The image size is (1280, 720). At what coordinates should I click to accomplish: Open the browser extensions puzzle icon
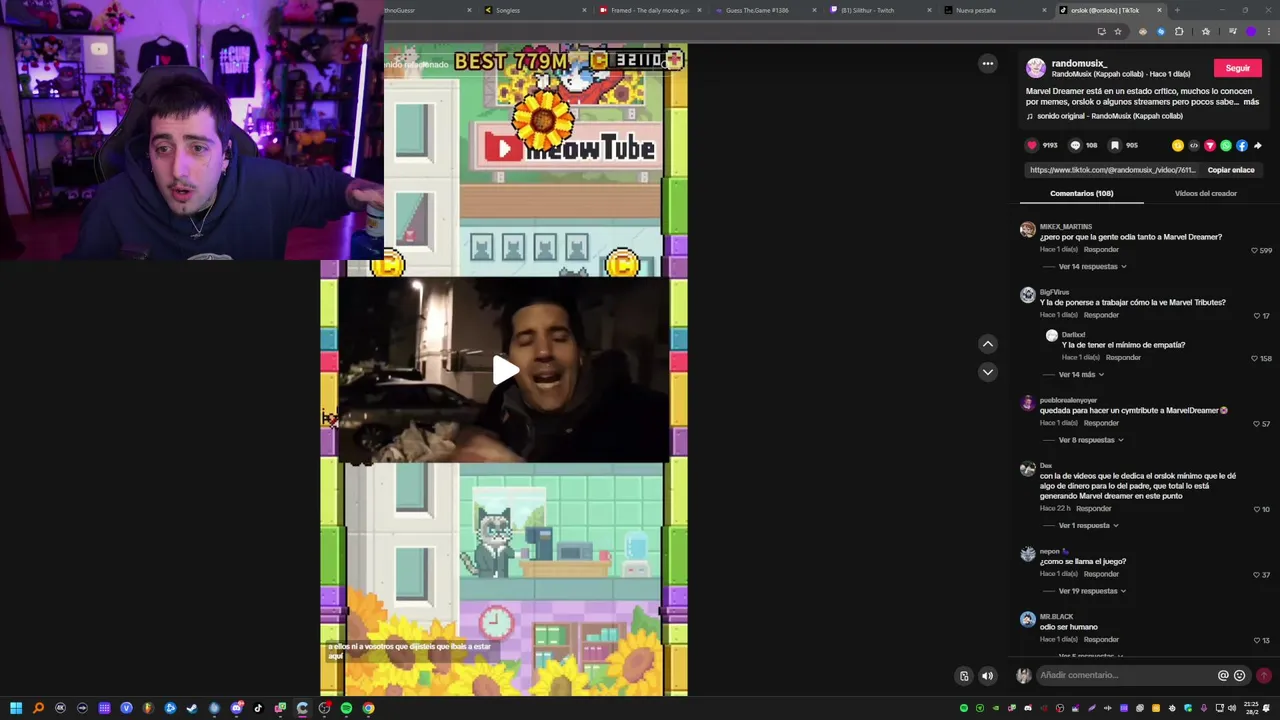tap(1179, 31)
